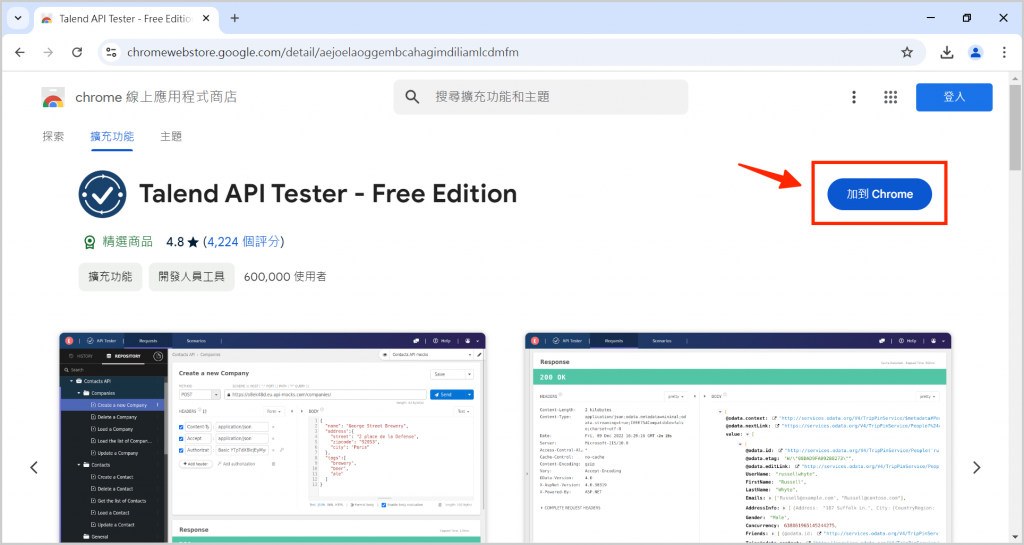The width and height of the screenshot is (1024, 545).
Task: Open the first screenshot thumbnail
Action: (x=272, y=437)
